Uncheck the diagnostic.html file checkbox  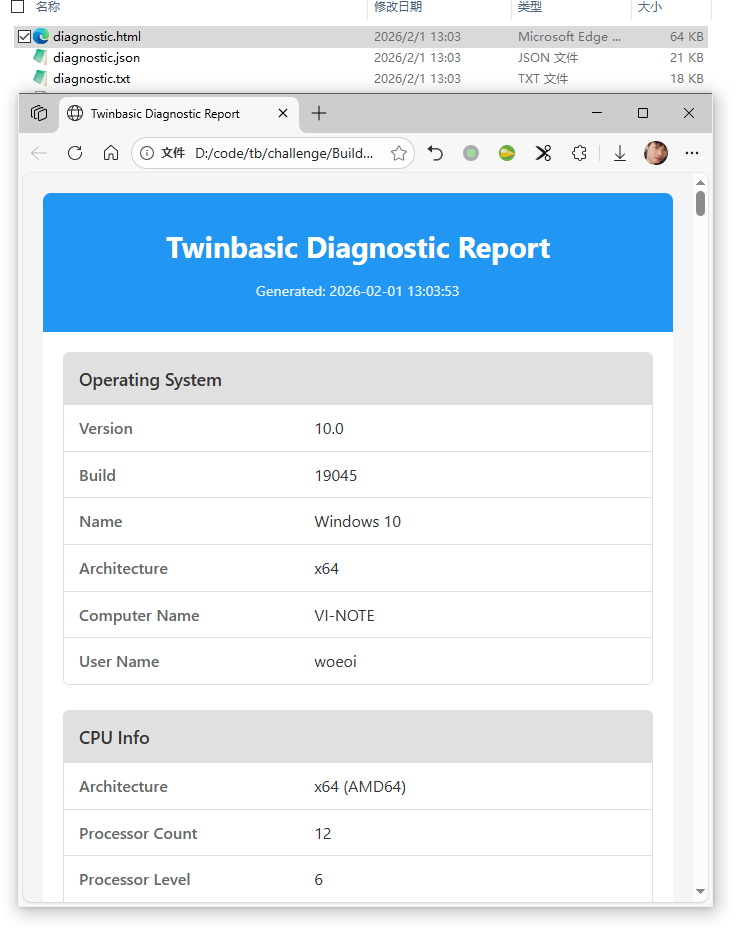coord(24,37)
